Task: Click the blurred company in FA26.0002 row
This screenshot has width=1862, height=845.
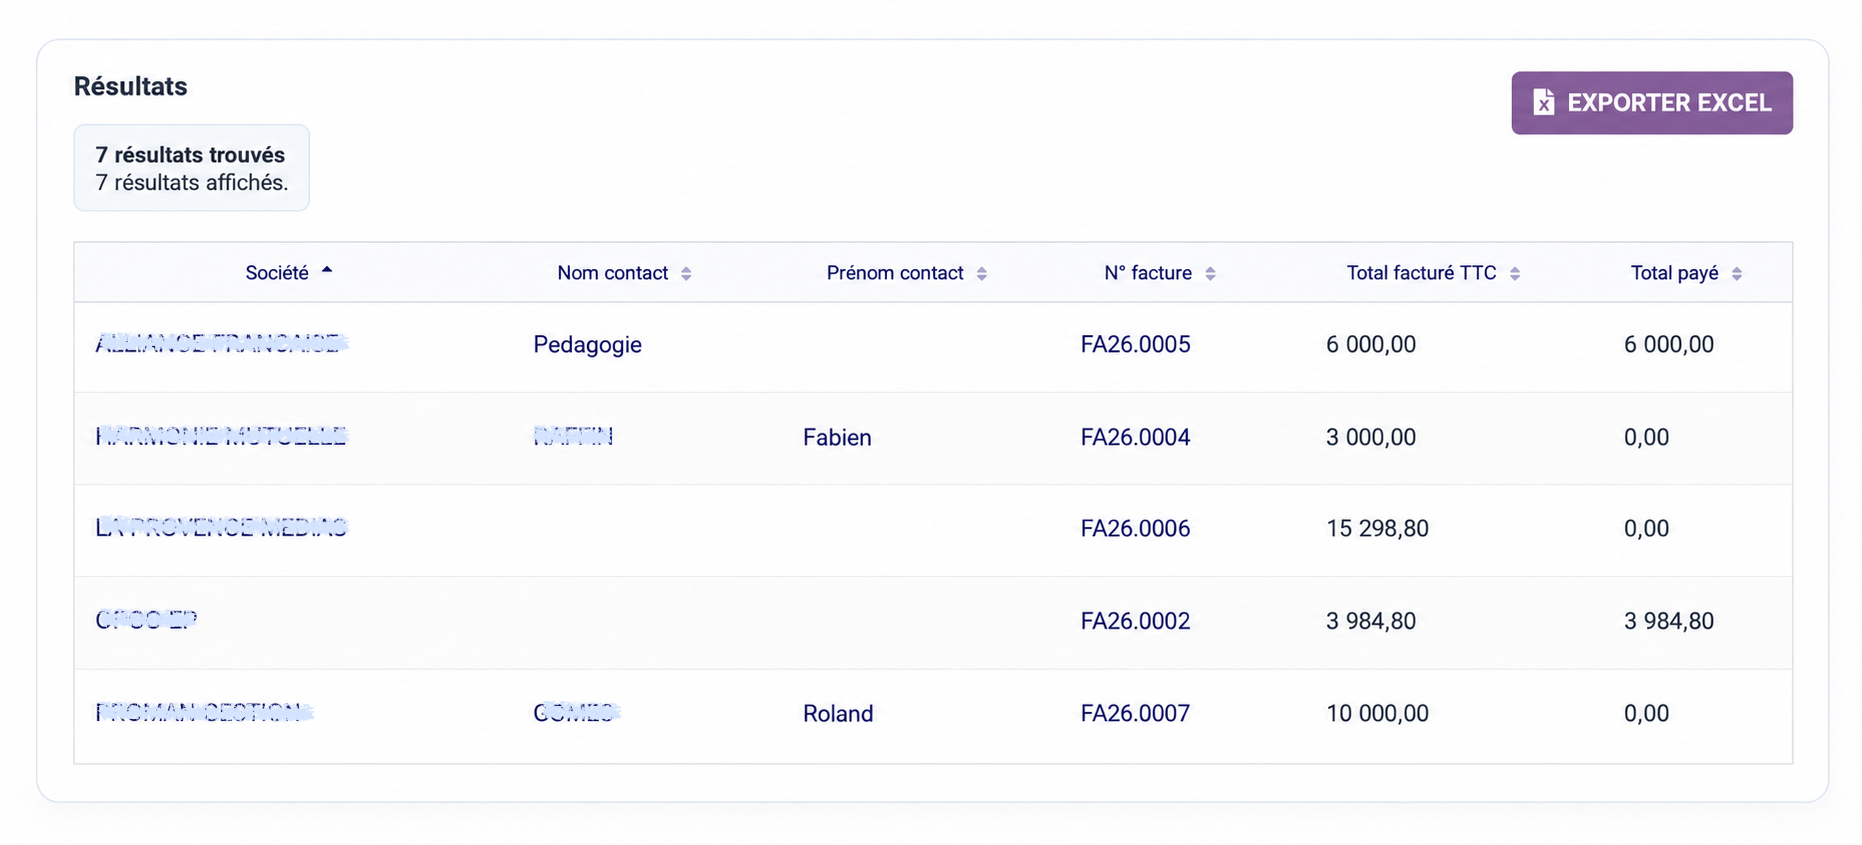Action: click(146, 620)
